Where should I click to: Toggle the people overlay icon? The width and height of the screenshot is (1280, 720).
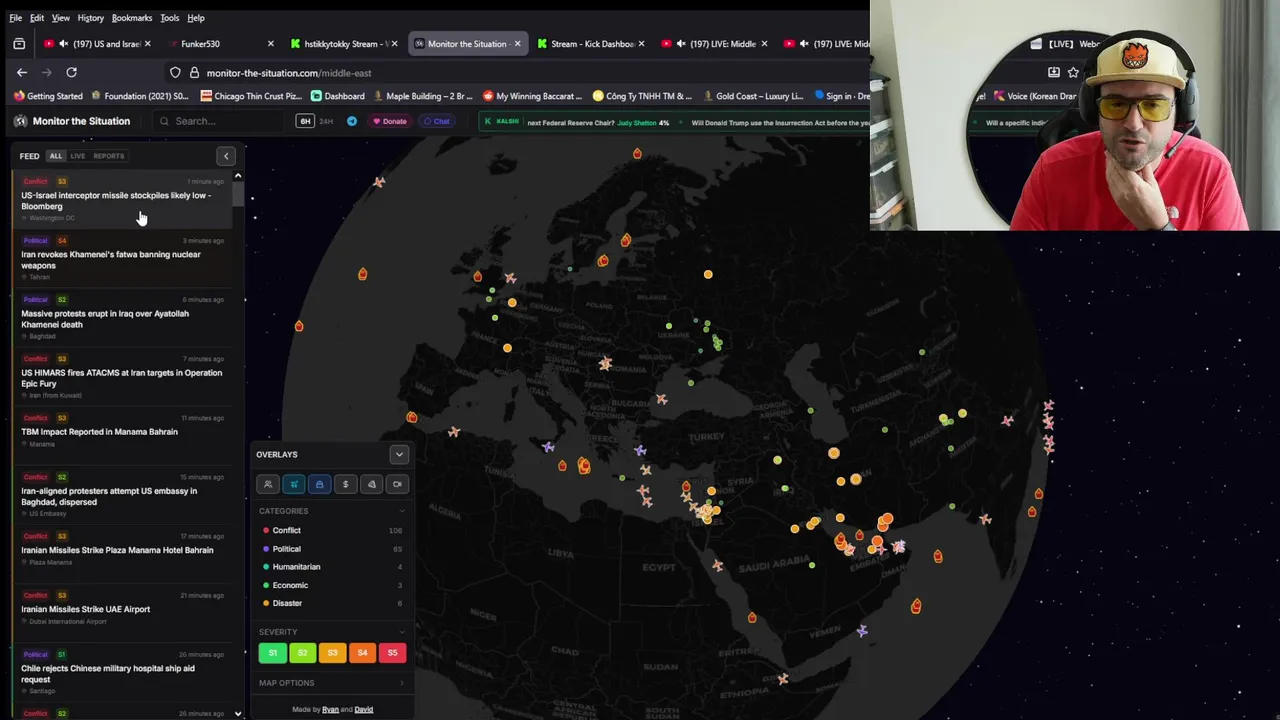[x=268, y=484]
